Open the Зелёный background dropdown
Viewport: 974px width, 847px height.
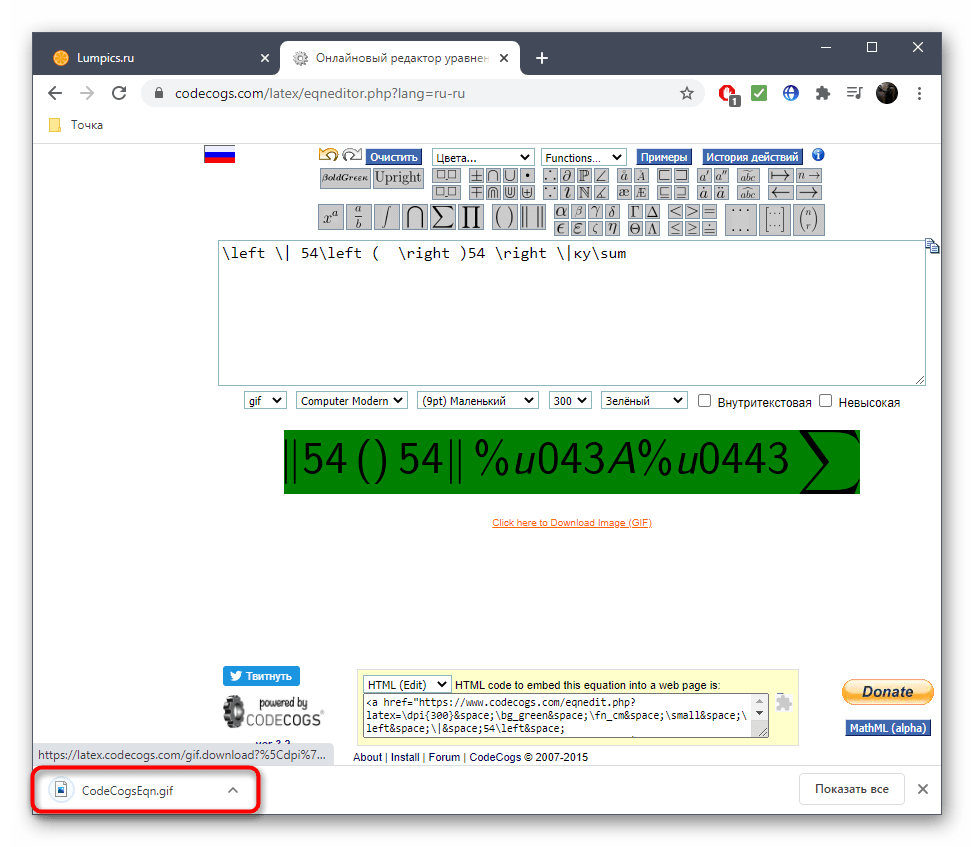pos(644,401)
